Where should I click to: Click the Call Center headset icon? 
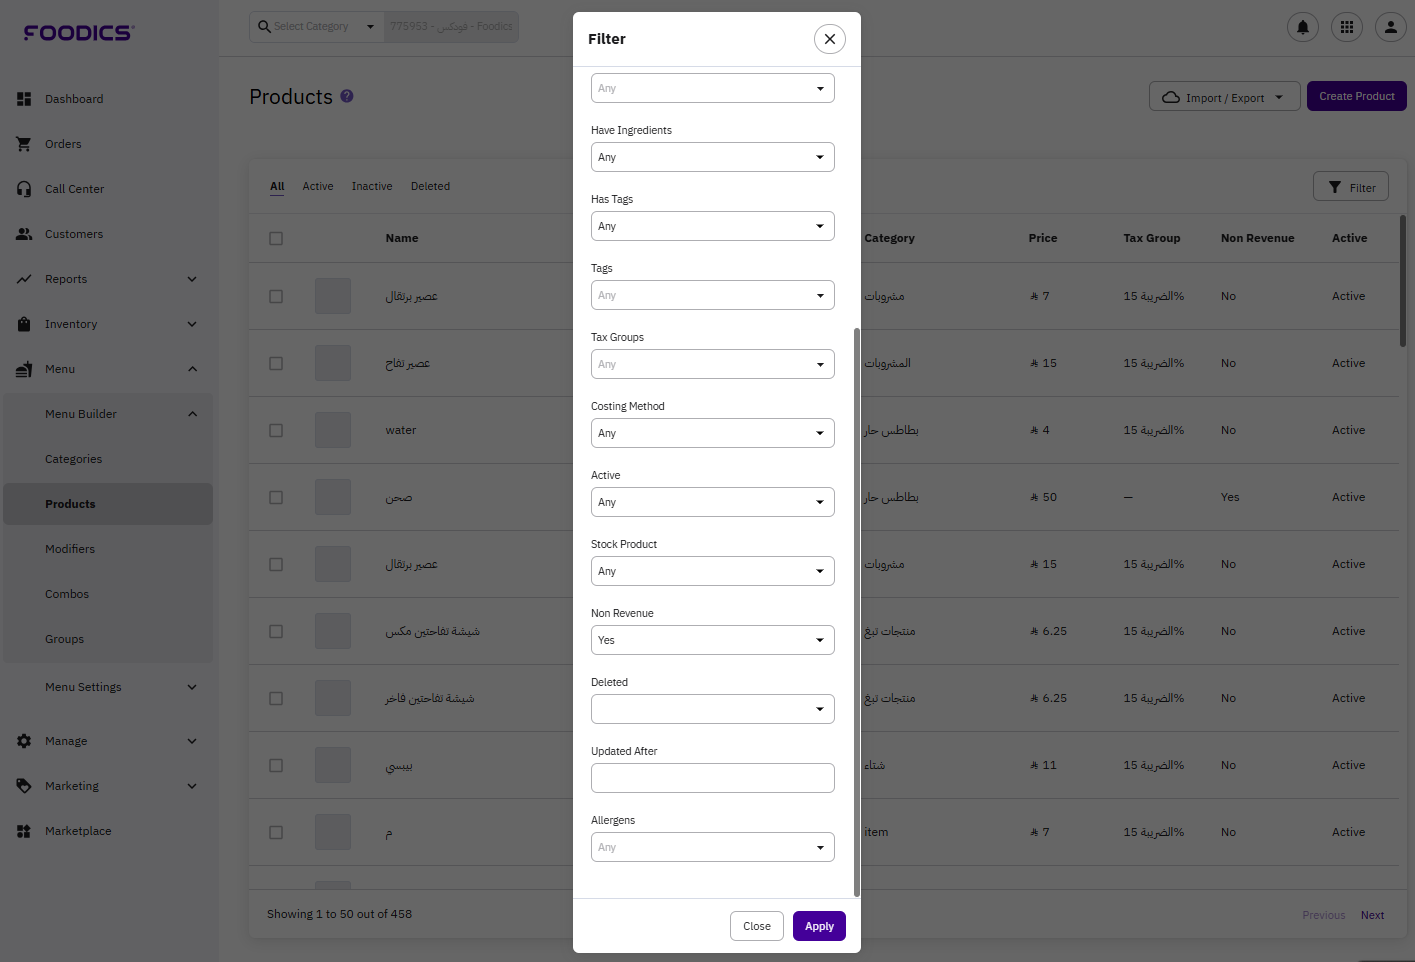click(x=24, y=189)
